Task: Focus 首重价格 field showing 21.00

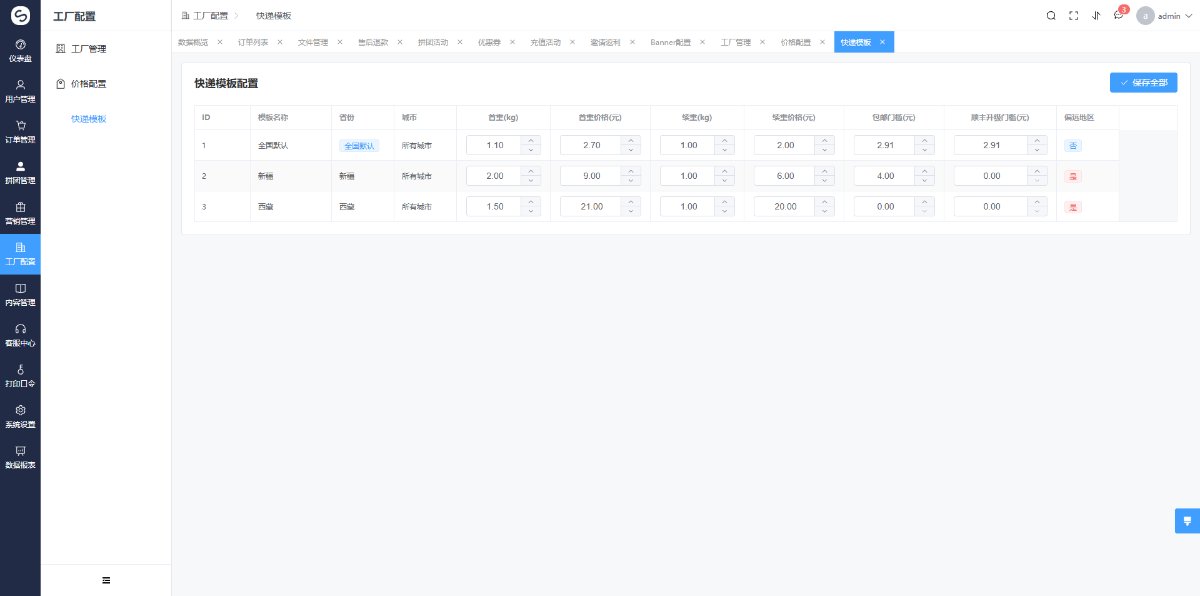Action: (591, 207)
